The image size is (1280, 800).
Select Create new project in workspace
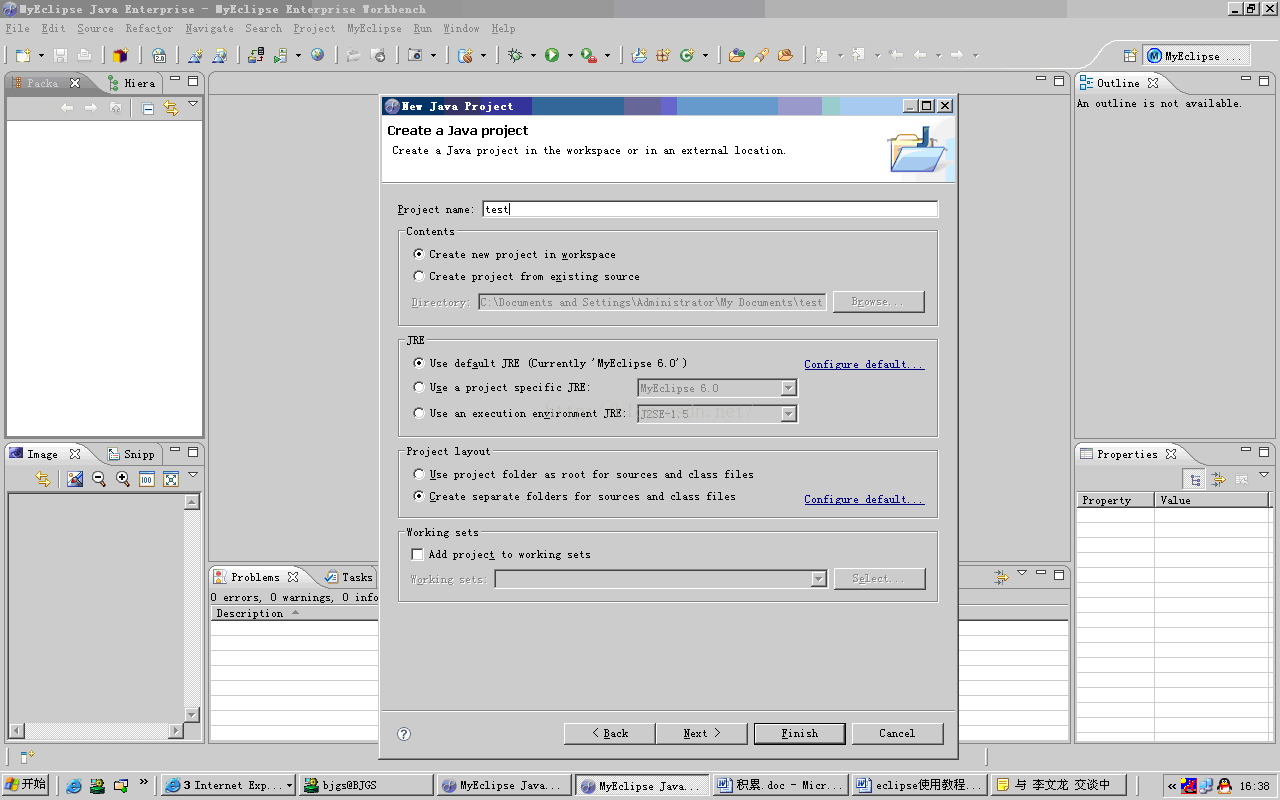515,254
